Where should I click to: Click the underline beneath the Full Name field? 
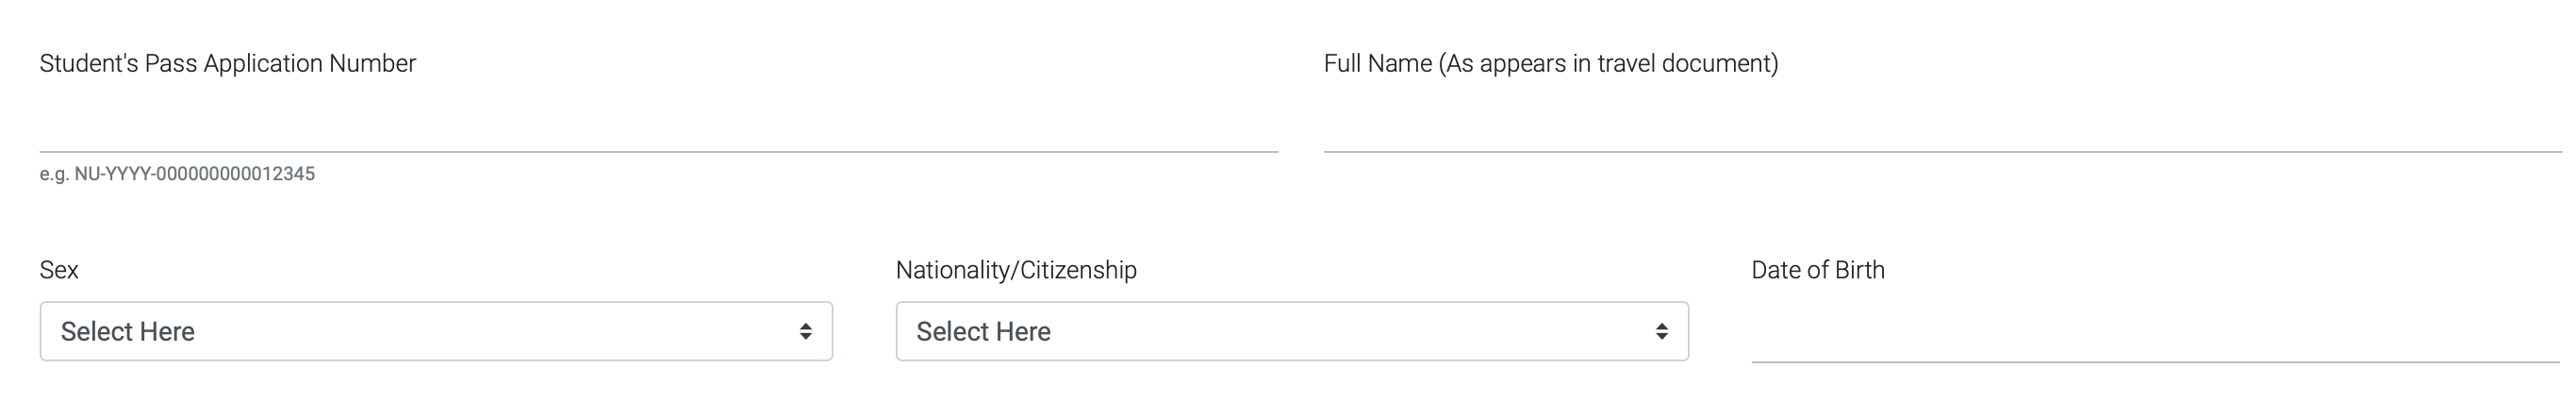[x=1942, y=151]
